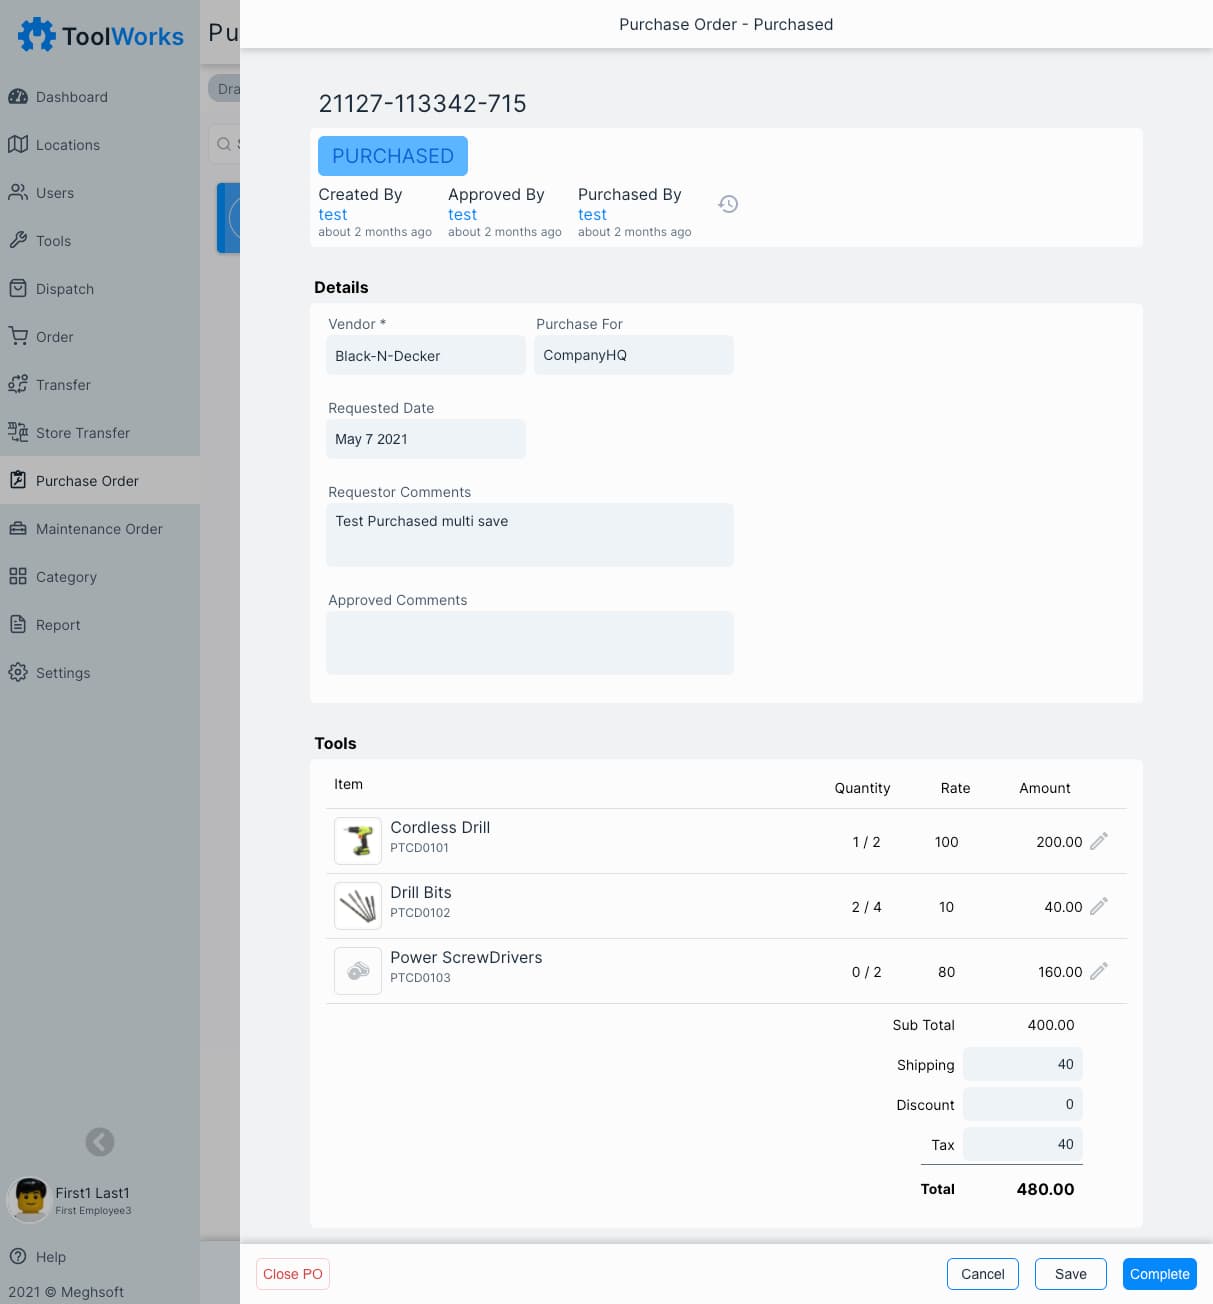Screen dimensions: 1213x1304
Task: Focus the Approved Comments text area
Action: pyautogui.click(x=530, y=643)
